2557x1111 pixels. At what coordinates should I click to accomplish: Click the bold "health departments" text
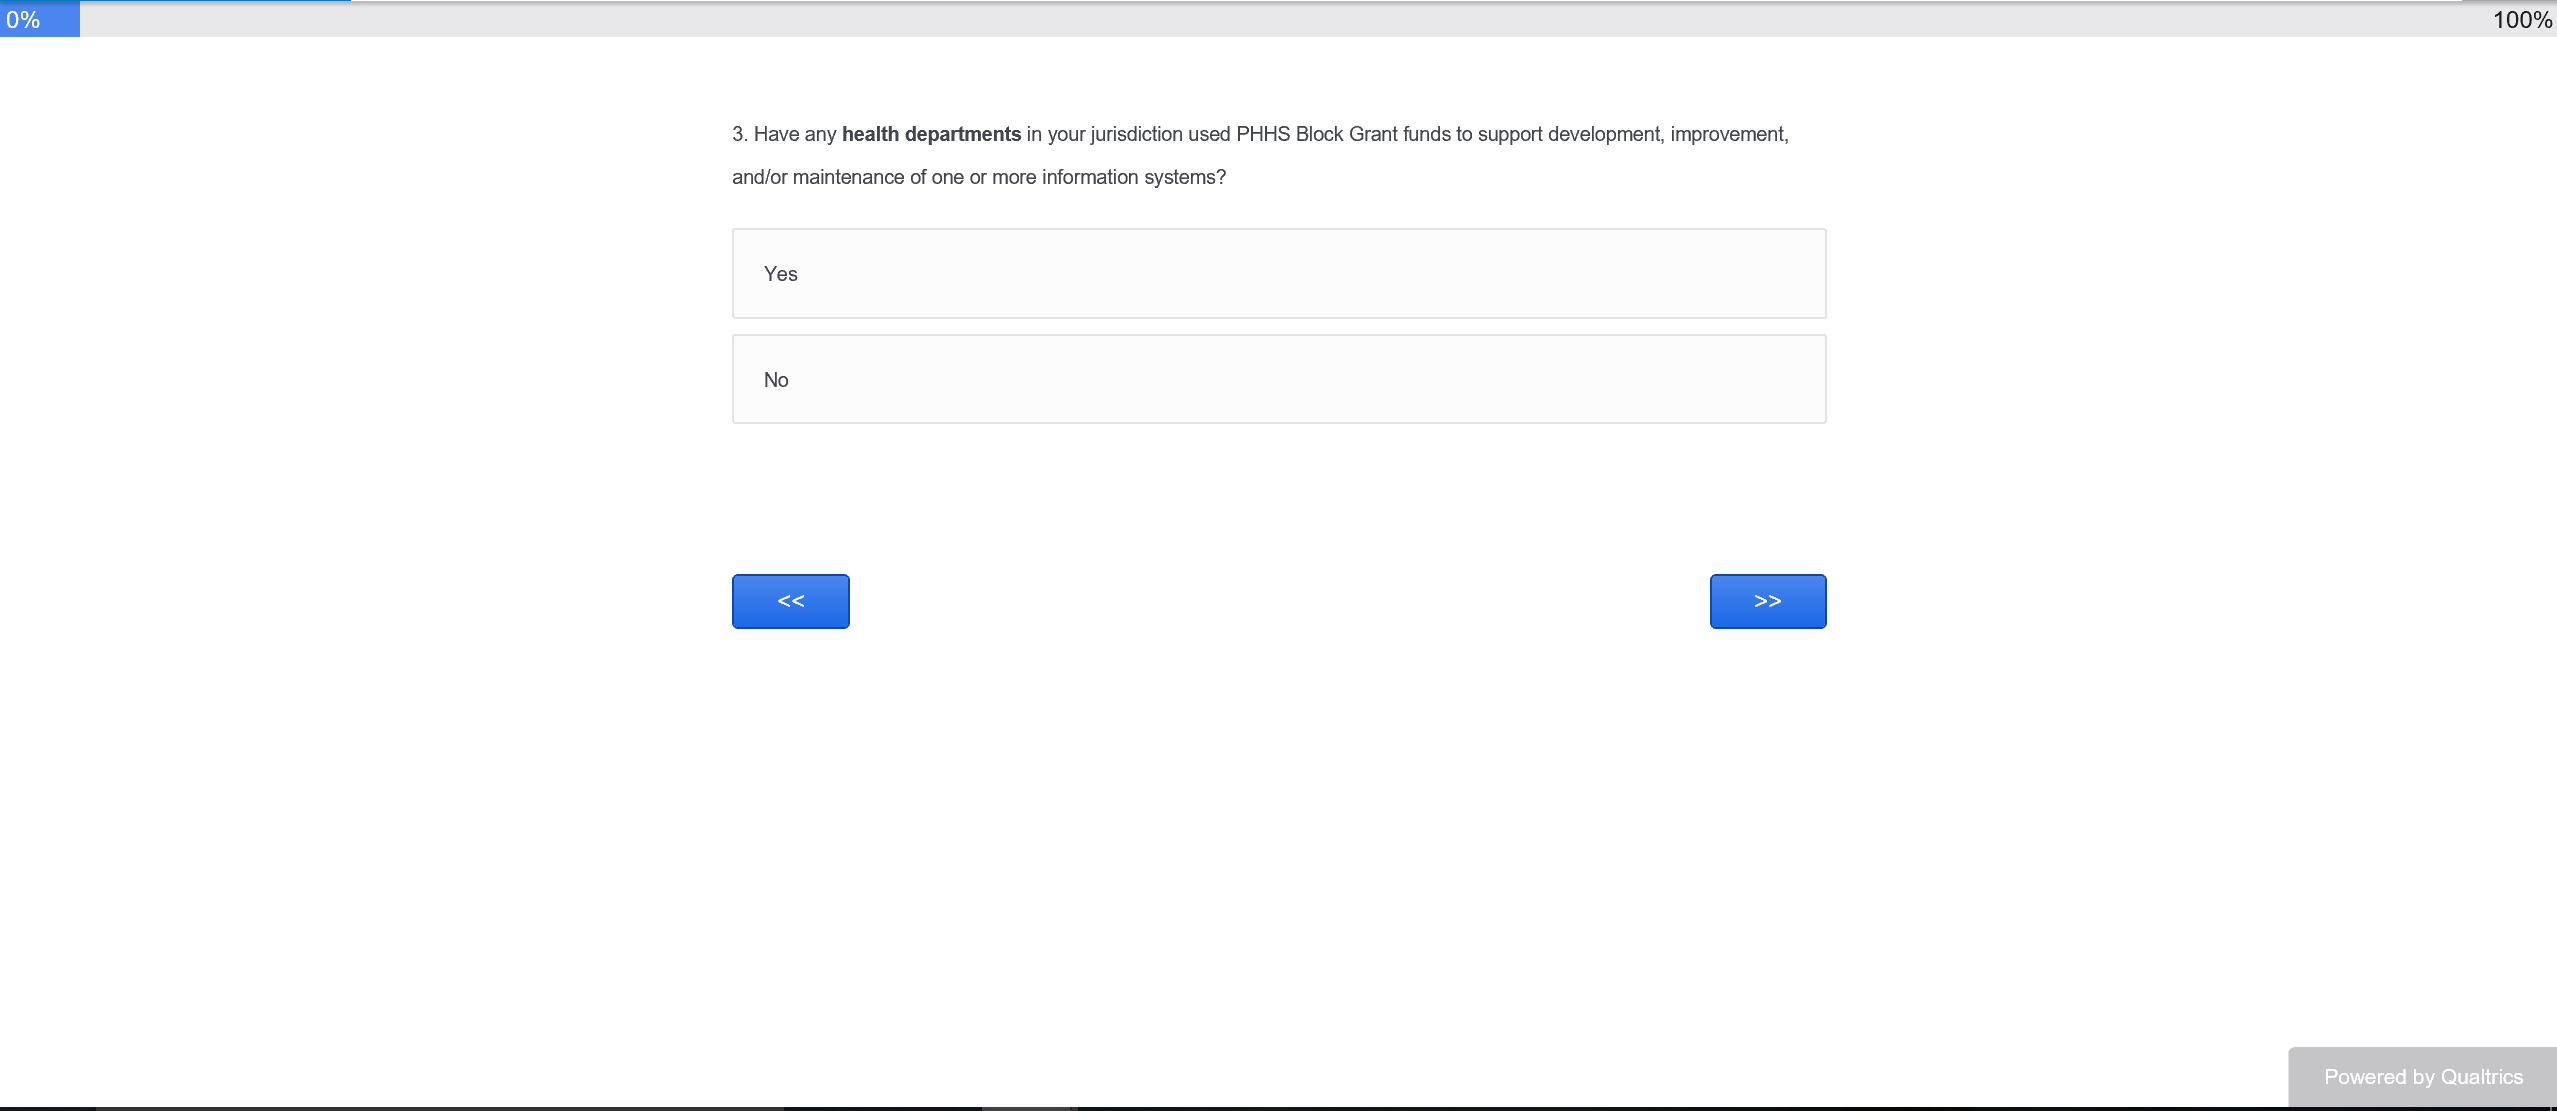[x=931, y=134]
